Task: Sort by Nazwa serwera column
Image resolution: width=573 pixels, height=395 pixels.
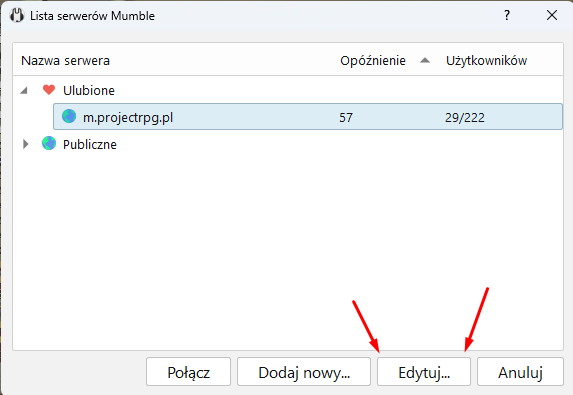Action: point(65,60)
